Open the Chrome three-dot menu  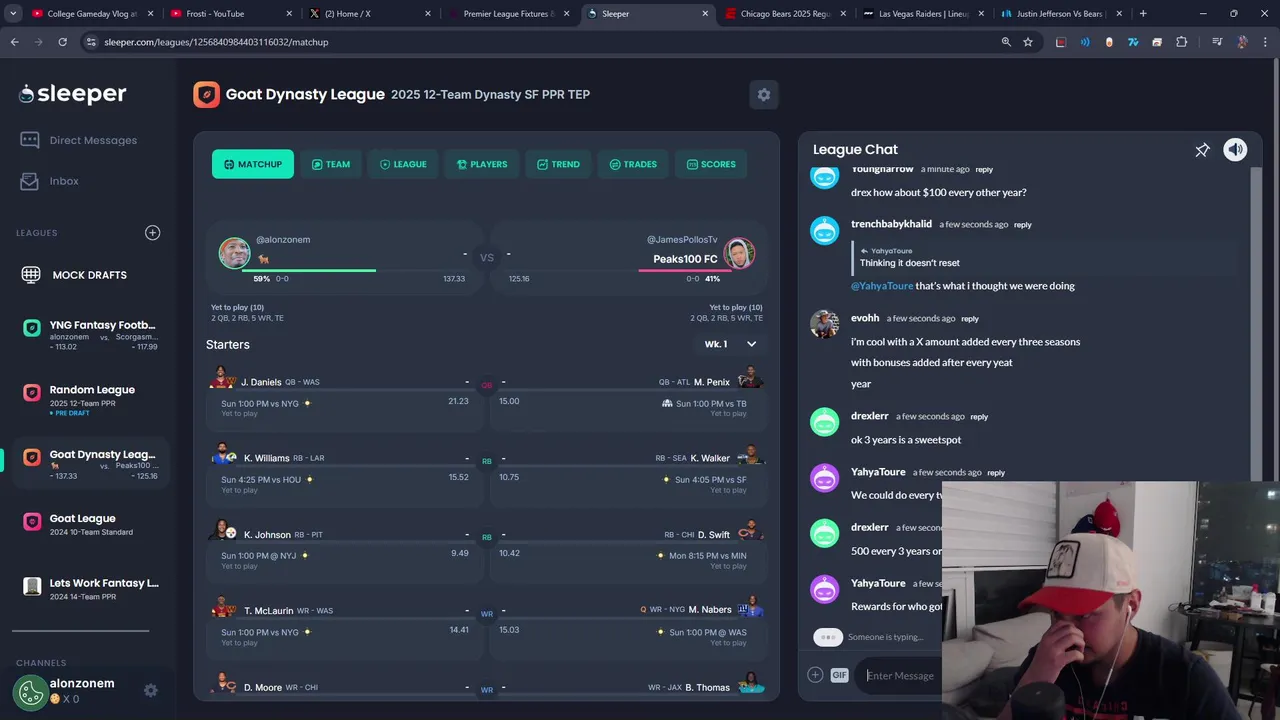coord(1266,42)
